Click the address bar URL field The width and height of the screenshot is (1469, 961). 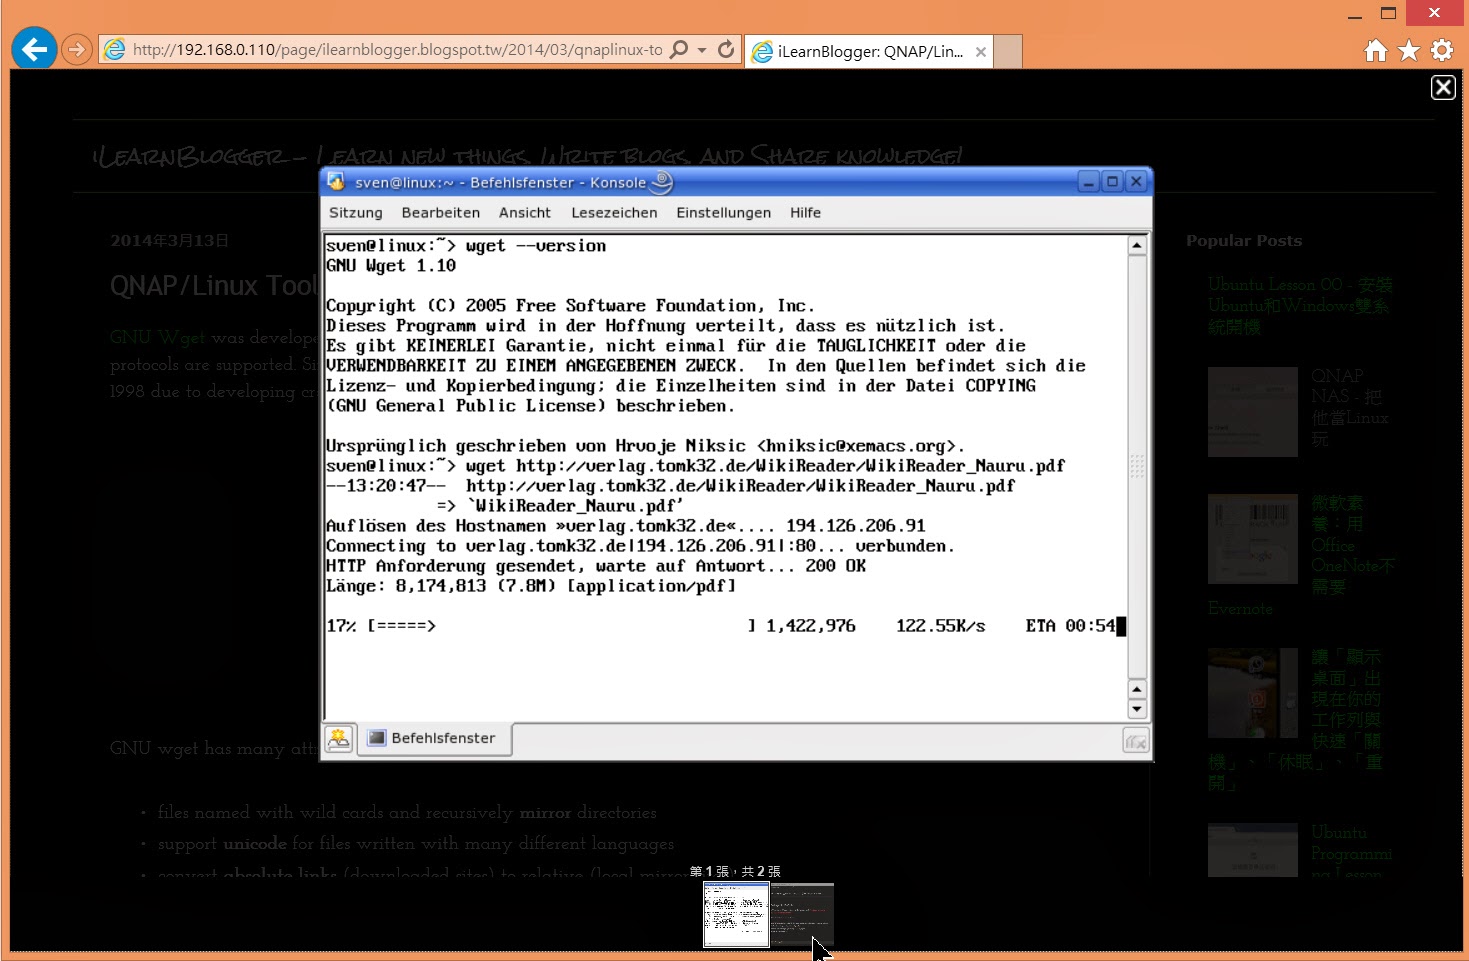[397, 49]
